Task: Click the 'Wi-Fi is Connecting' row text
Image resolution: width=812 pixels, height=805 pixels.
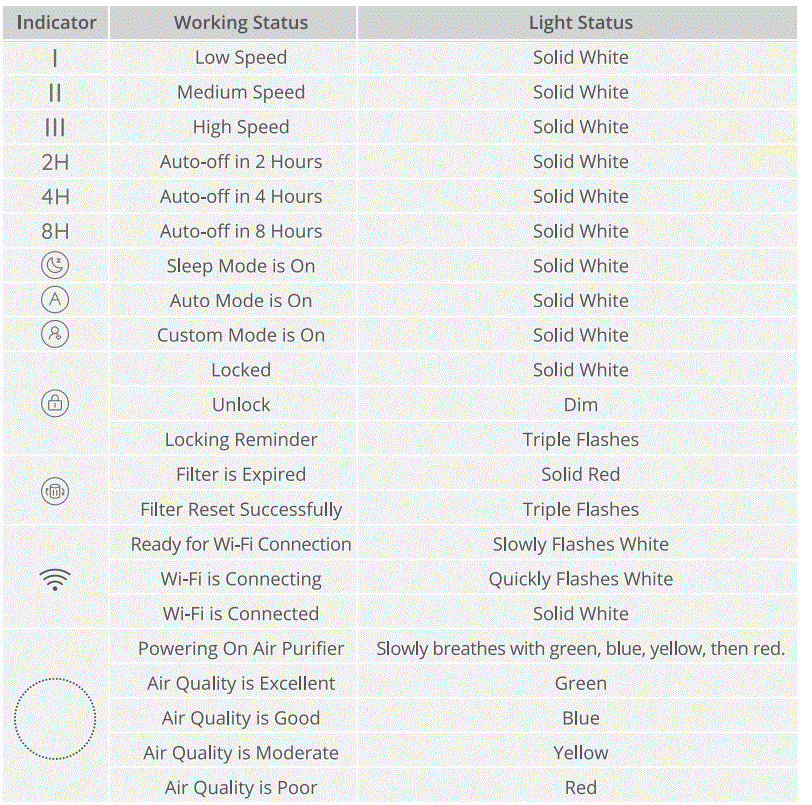Action: pyautogui.click(x=241, y=579)
